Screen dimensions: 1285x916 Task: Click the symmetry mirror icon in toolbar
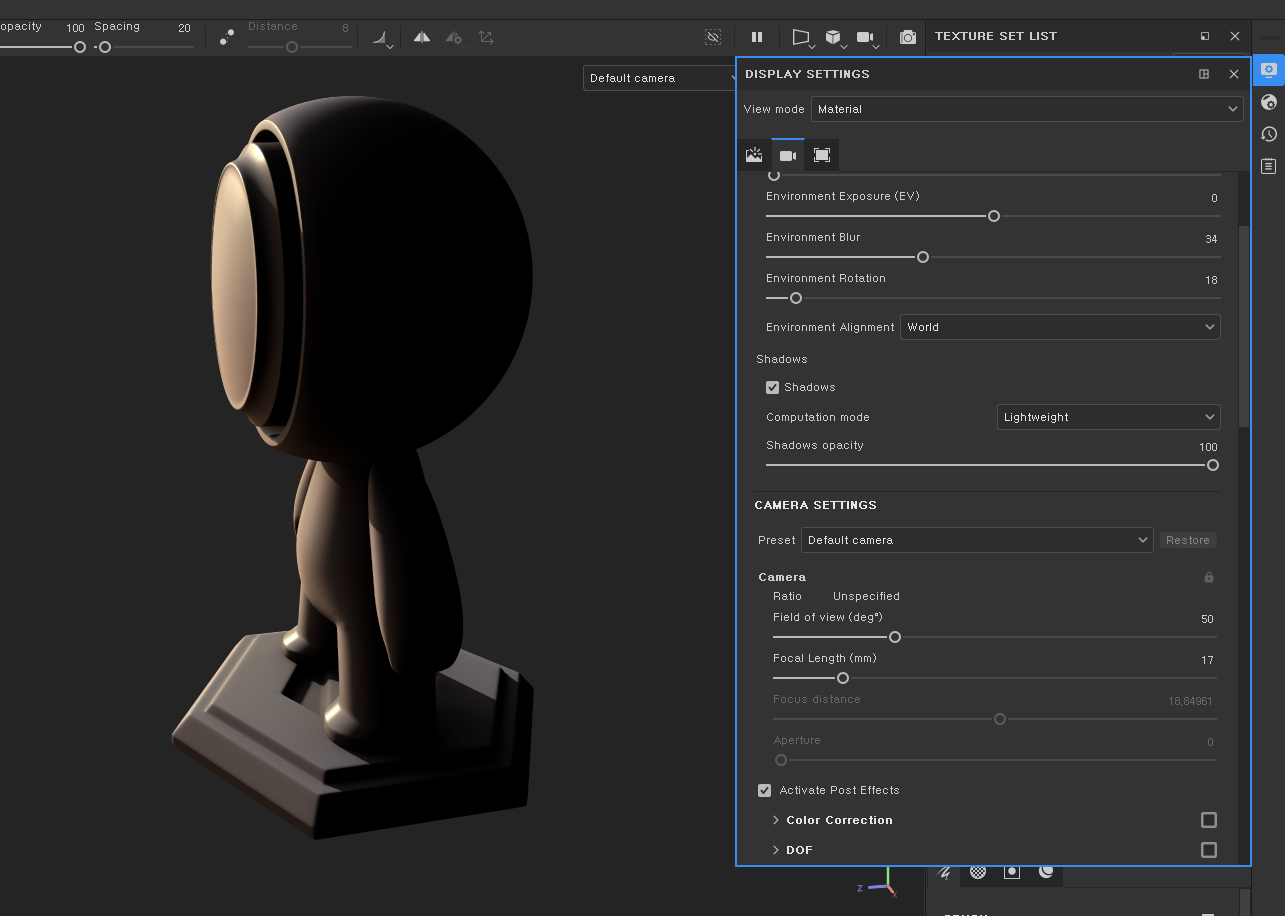(422, 37)
